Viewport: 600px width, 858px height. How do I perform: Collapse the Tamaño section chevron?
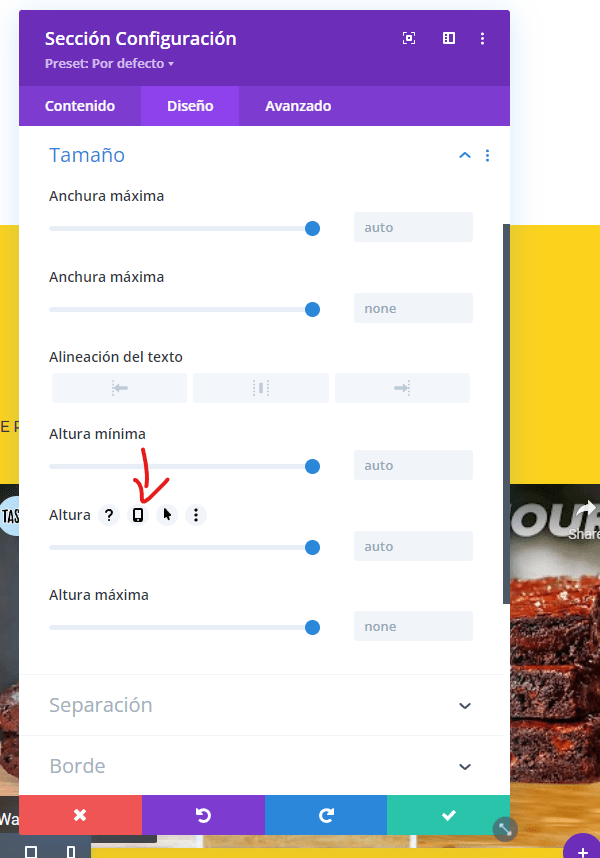464,155
